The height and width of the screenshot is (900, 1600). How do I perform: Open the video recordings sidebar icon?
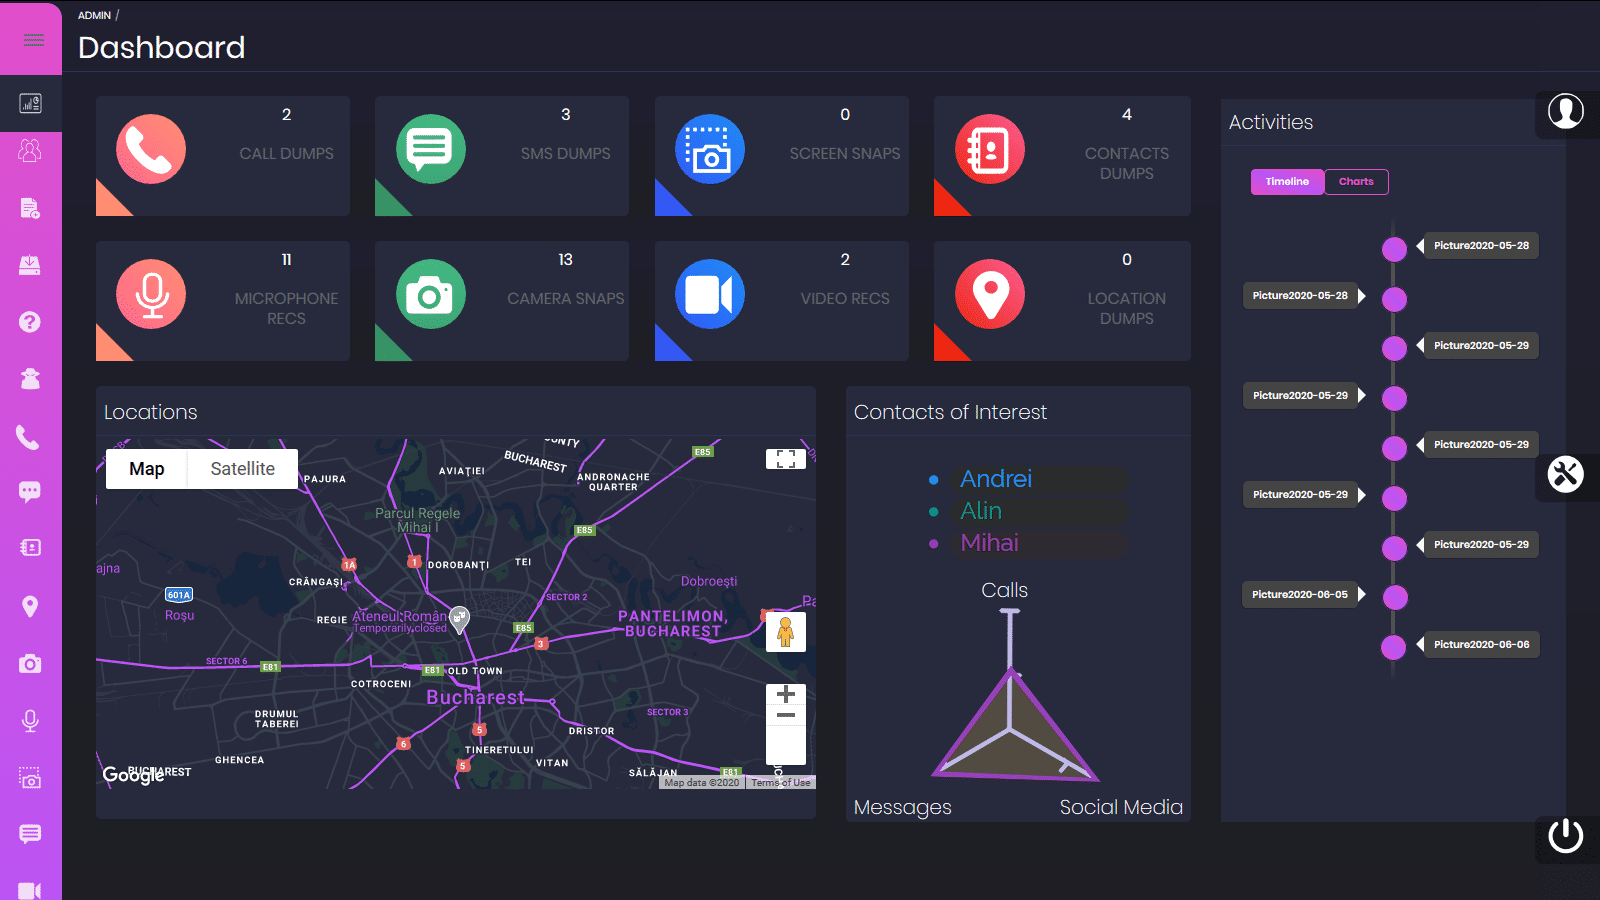(30, 889)
